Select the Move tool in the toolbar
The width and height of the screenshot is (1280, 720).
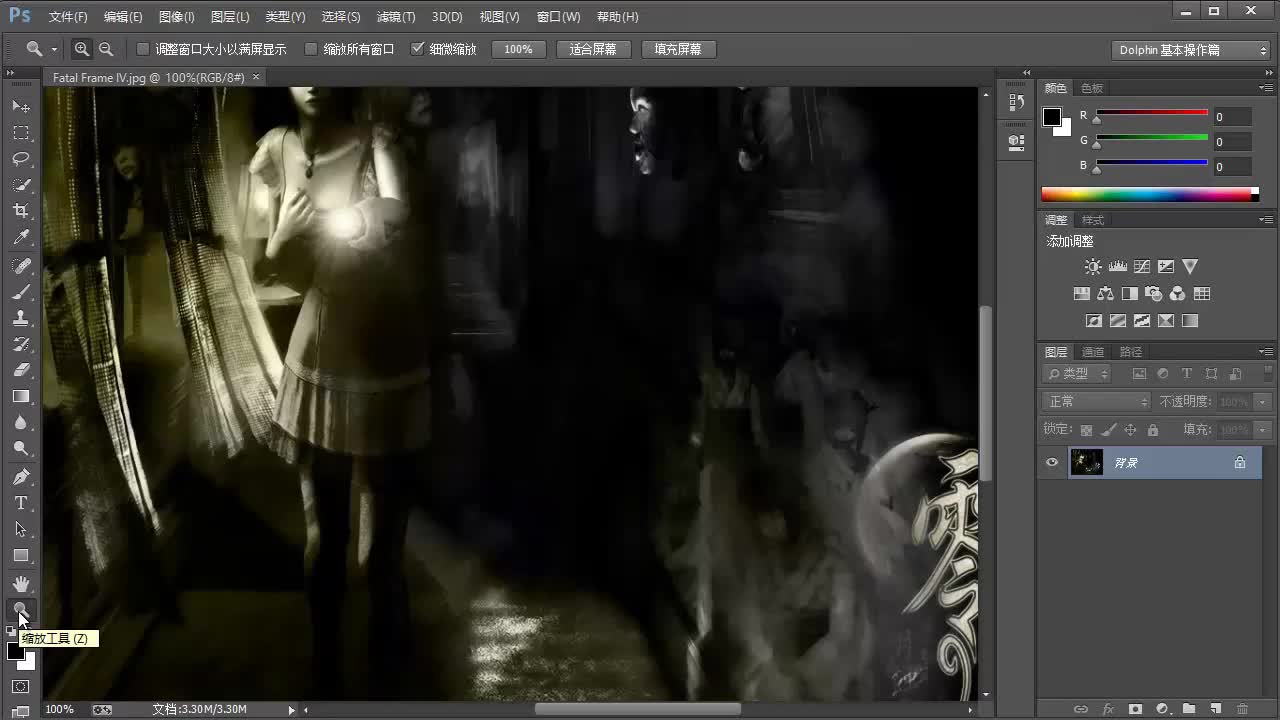(x=21, y=106)
